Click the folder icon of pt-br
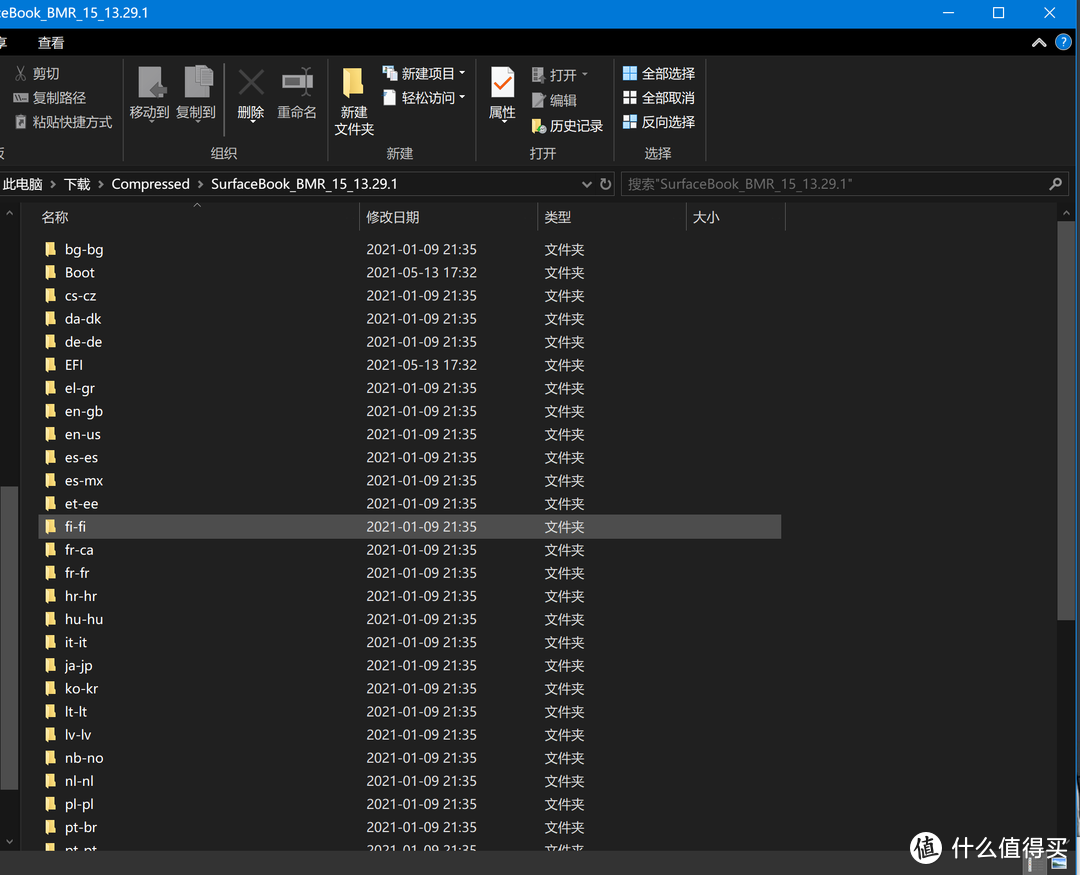 (50, 827)
